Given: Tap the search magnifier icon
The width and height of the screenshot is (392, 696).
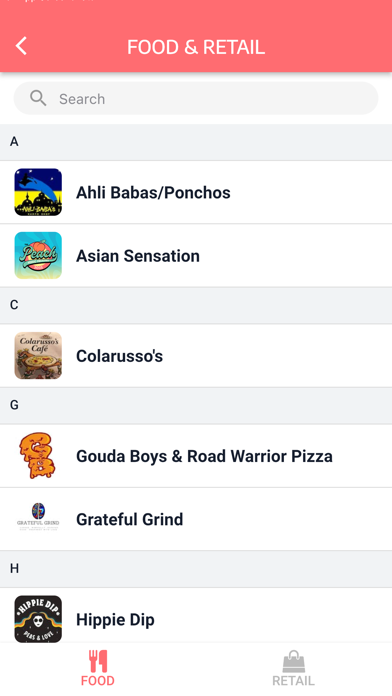Looking at the screenshot, I should click(x=38, y=98).
